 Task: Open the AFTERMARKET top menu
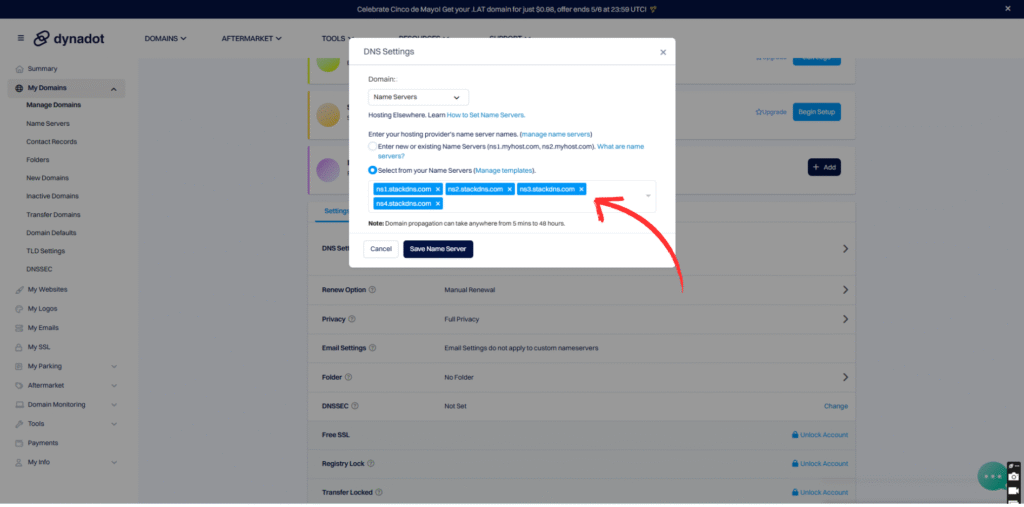pos(251,39)
